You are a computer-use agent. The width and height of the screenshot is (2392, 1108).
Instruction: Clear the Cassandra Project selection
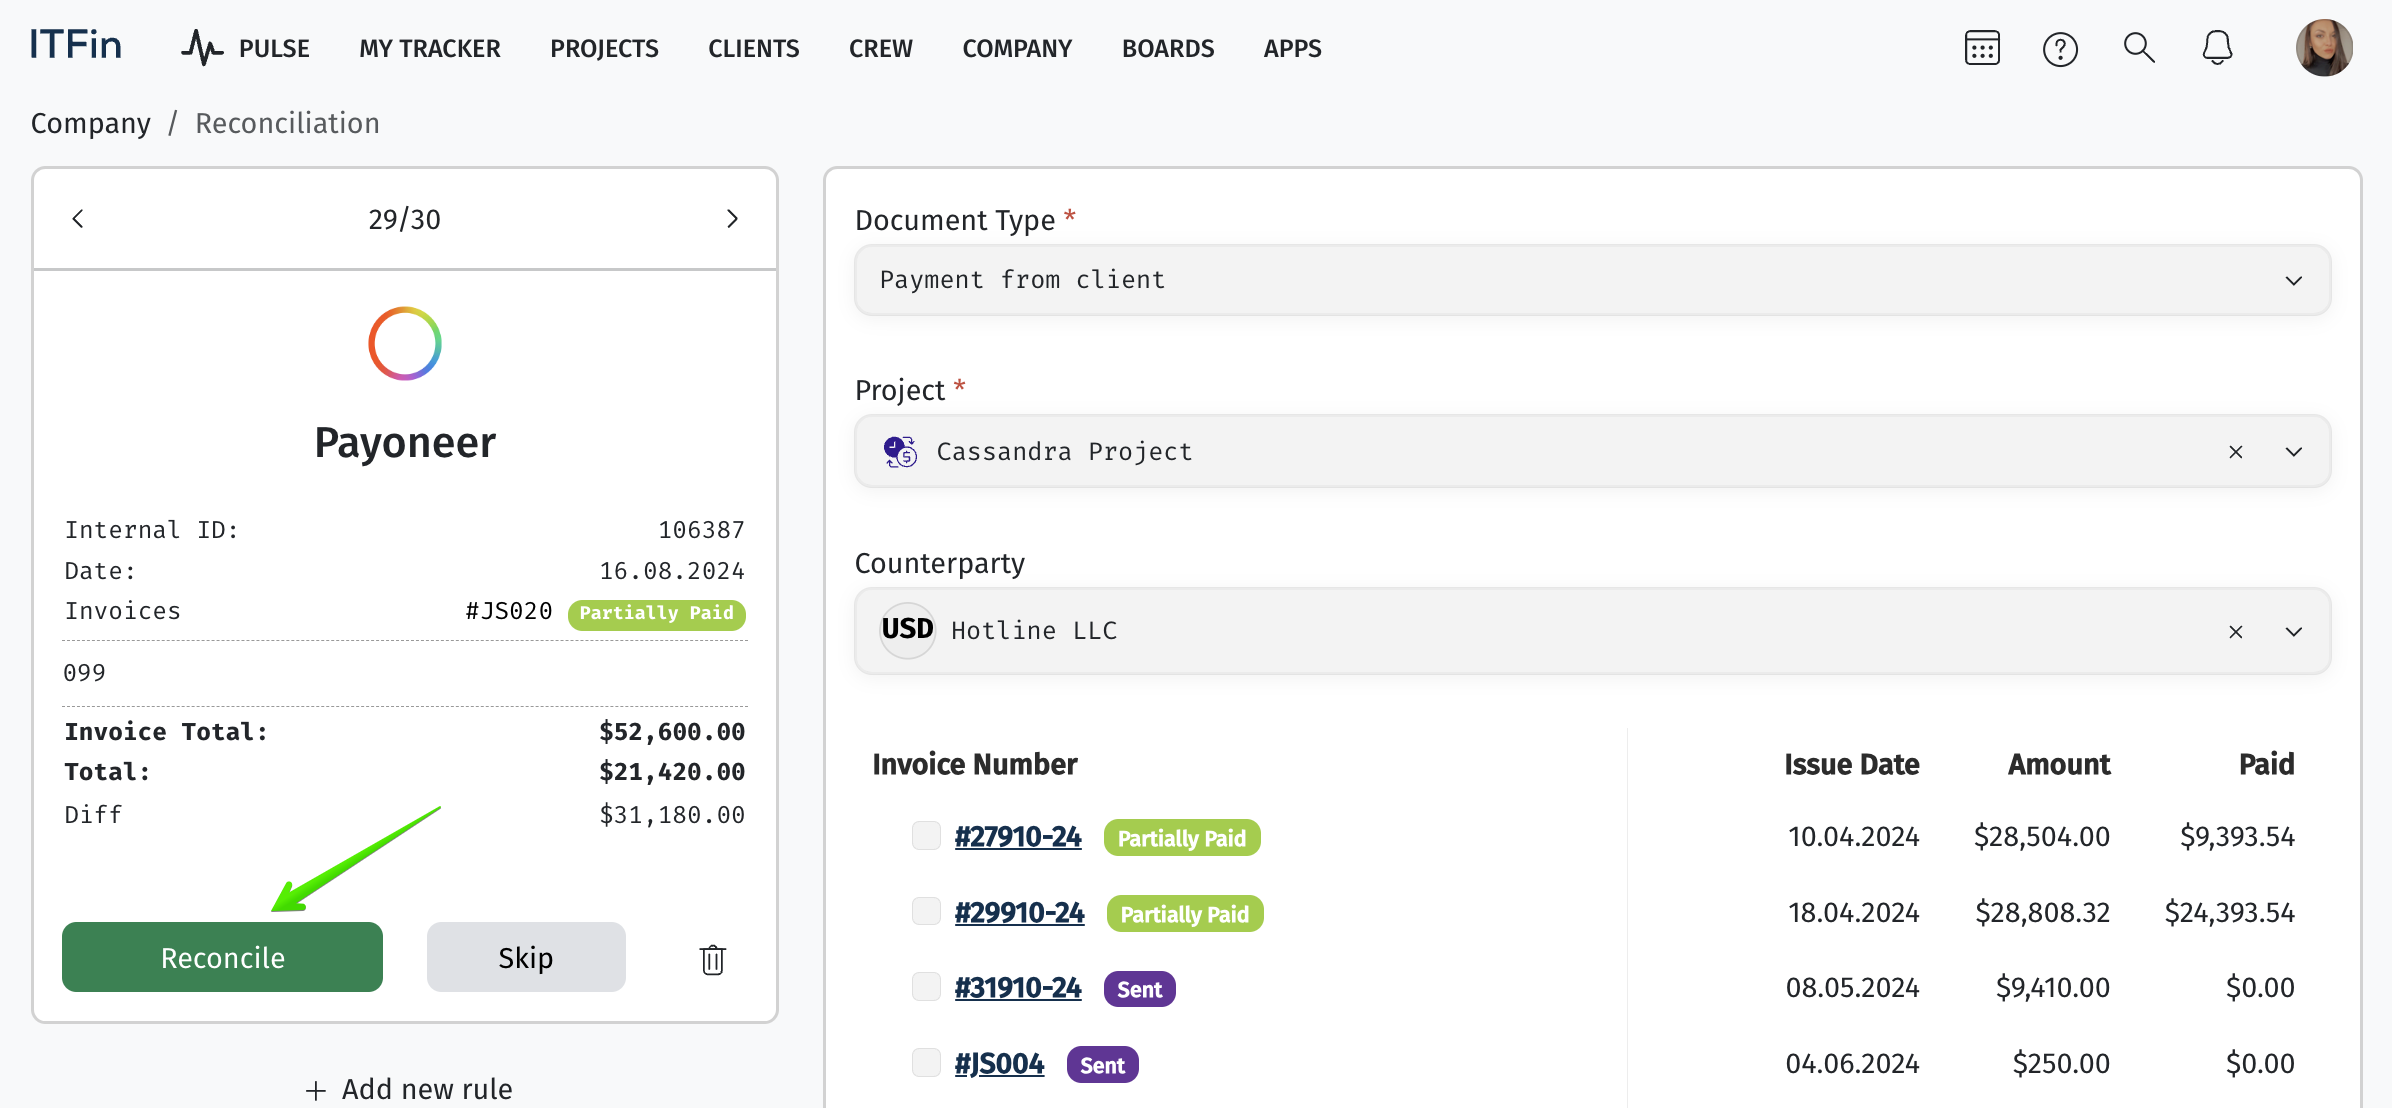(2236, 452)
